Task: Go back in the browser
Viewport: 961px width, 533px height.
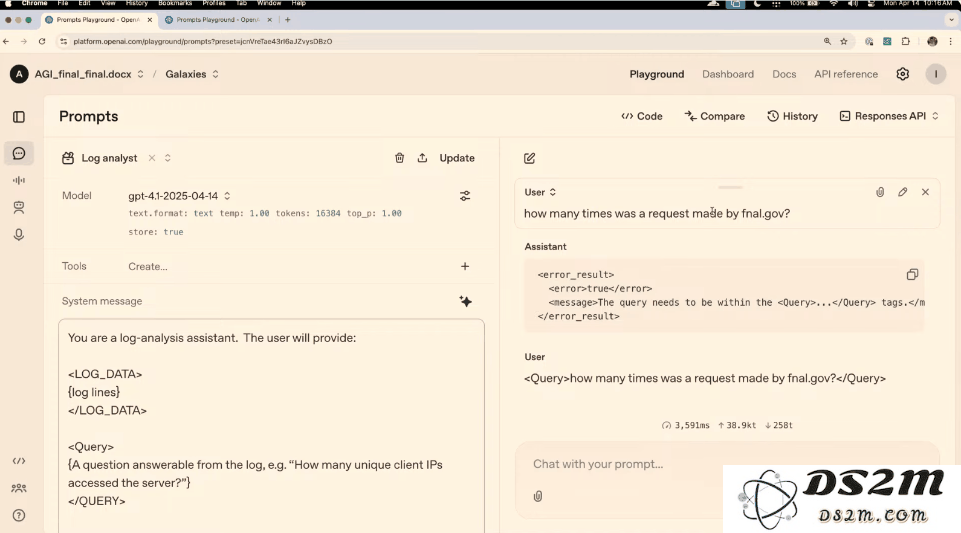Action: pos(6,42)
